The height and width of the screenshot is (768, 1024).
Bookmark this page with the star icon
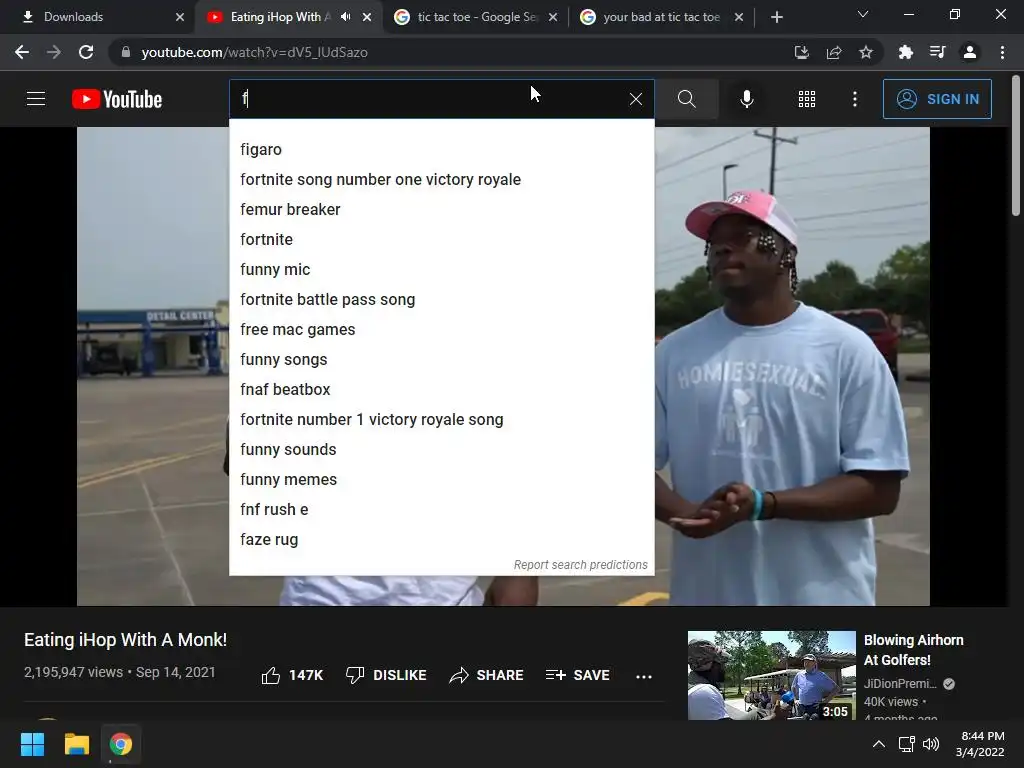[x=866, y=52]
